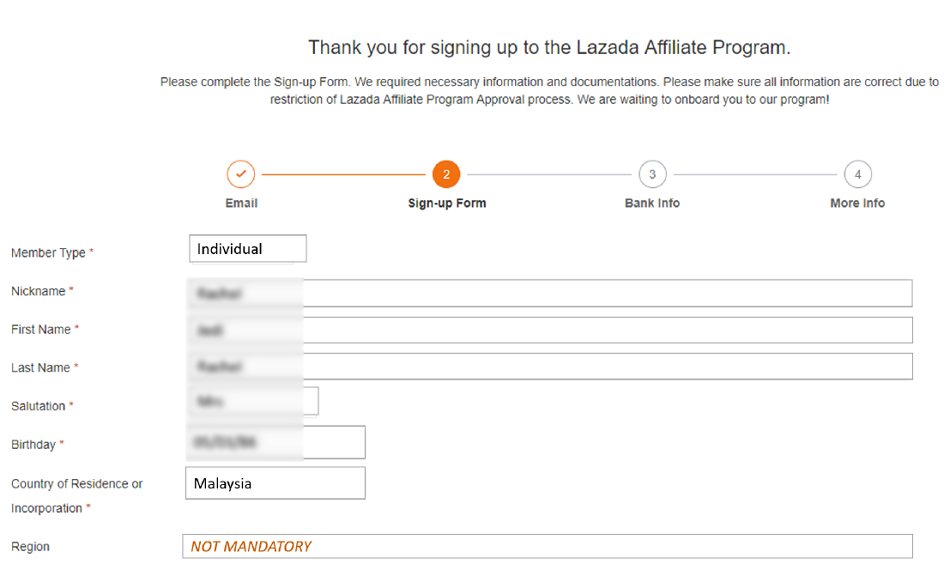Select the Sign-up Form step label

click(447, 204)
